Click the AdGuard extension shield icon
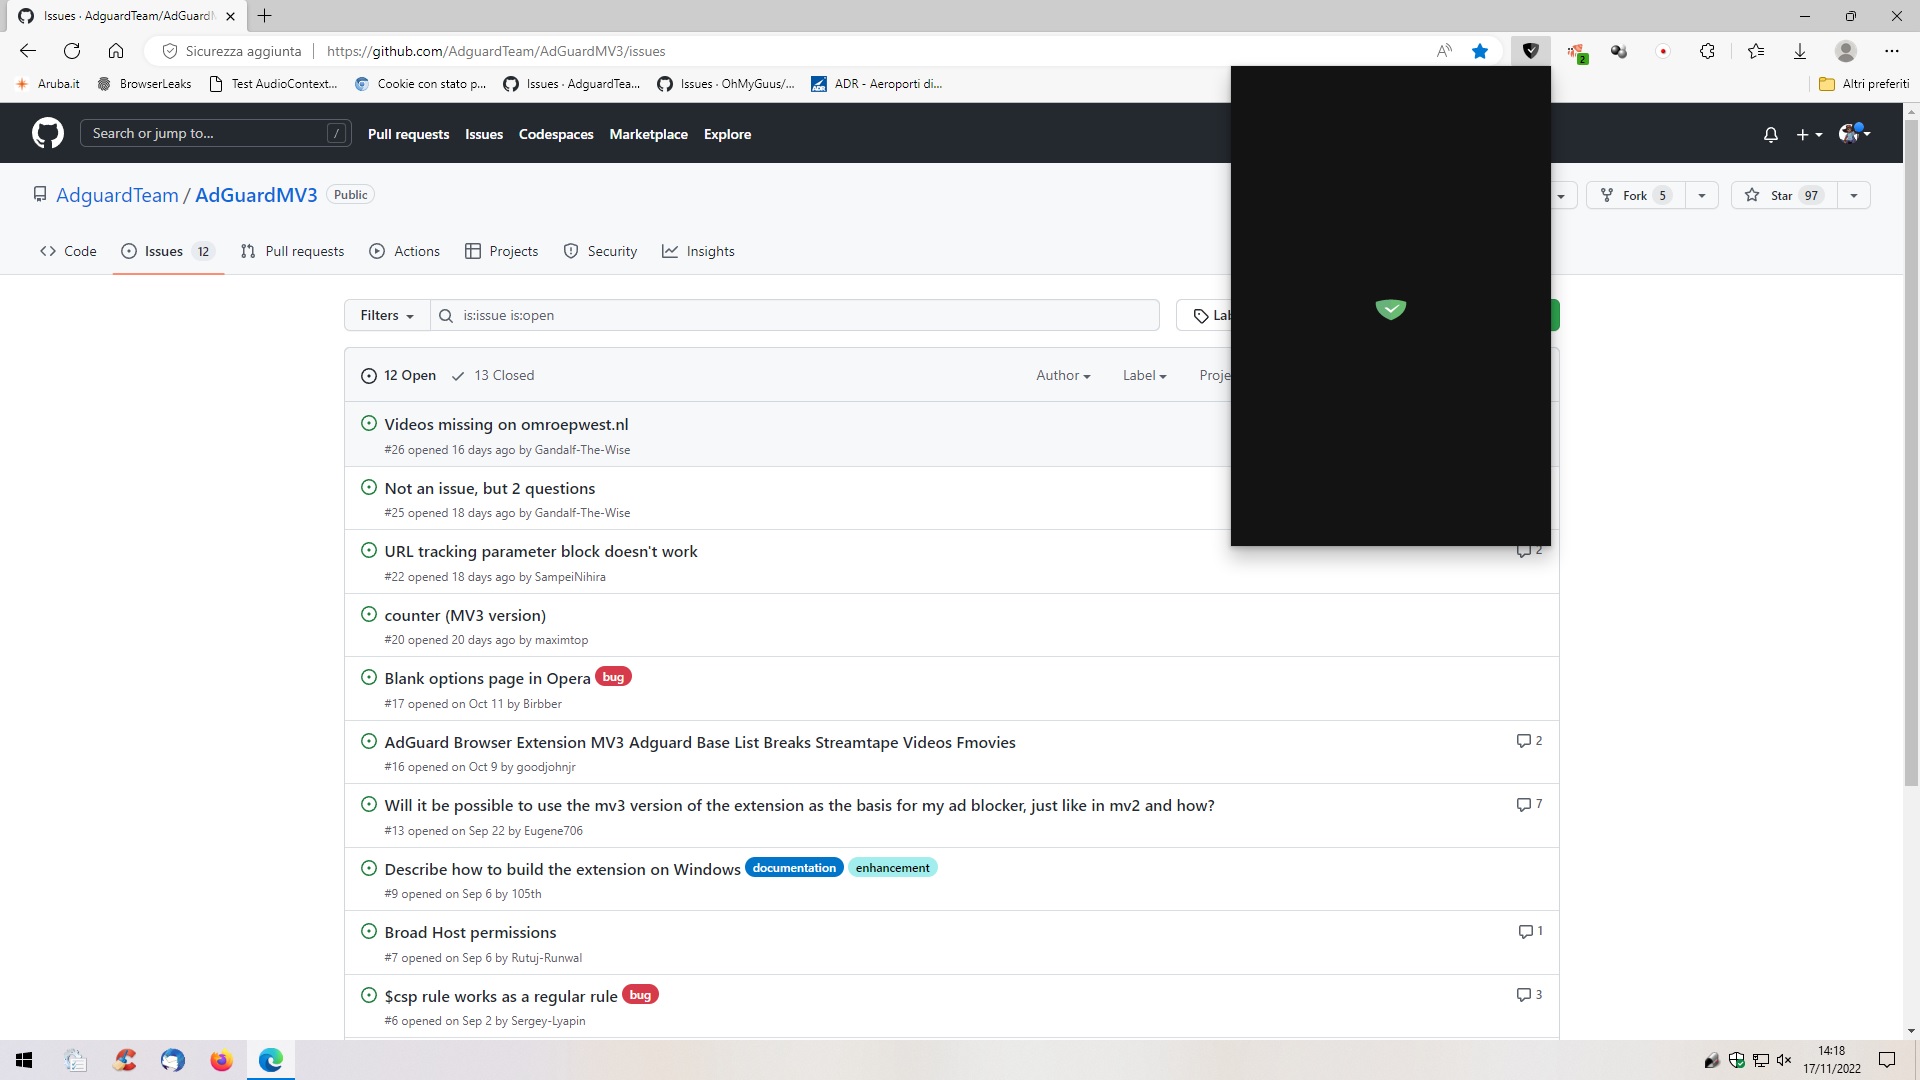 1530,51
